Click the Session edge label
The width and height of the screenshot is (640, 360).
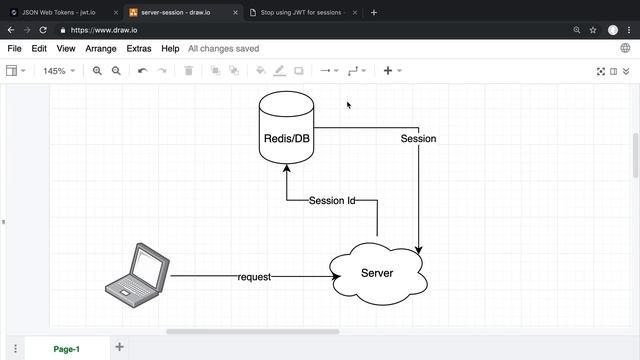(418, 138)
